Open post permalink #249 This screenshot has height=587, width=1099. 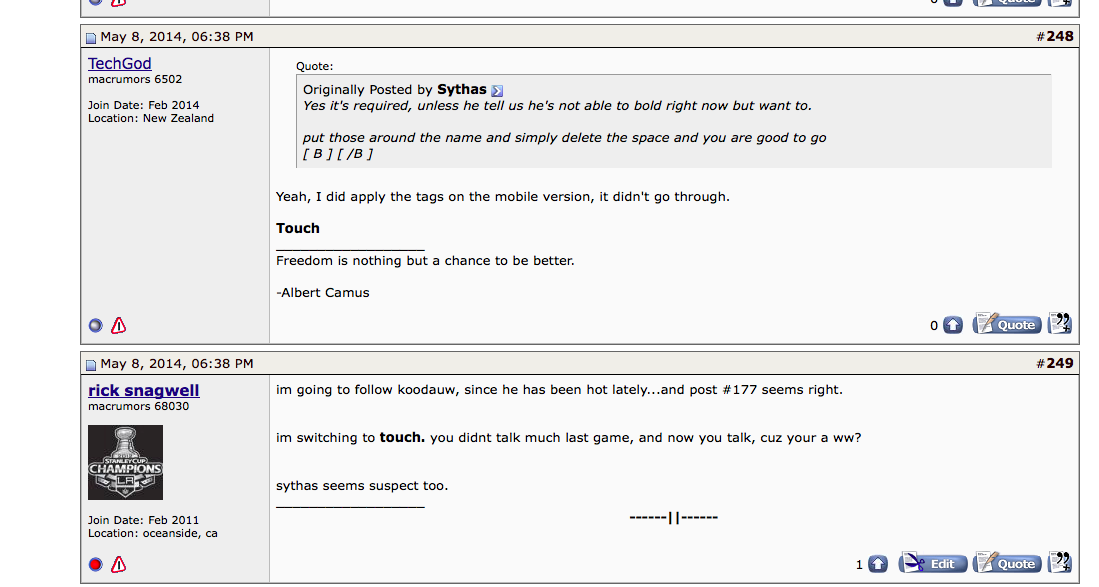point(1060,364)
